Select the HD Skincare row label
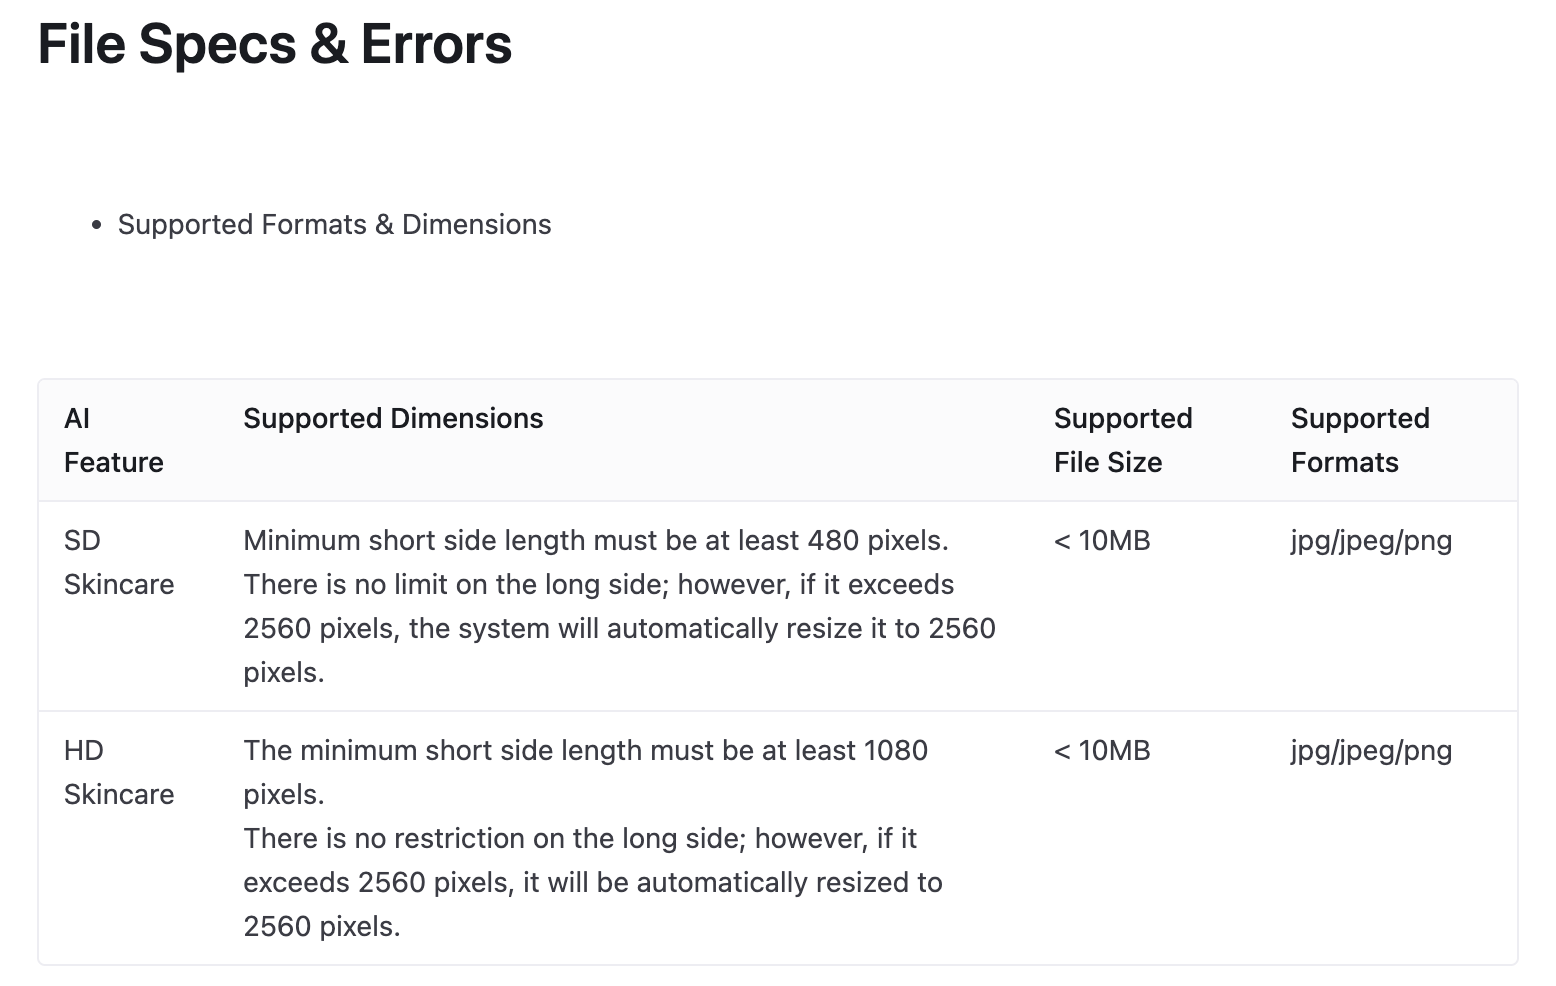 tap(119, 772)
